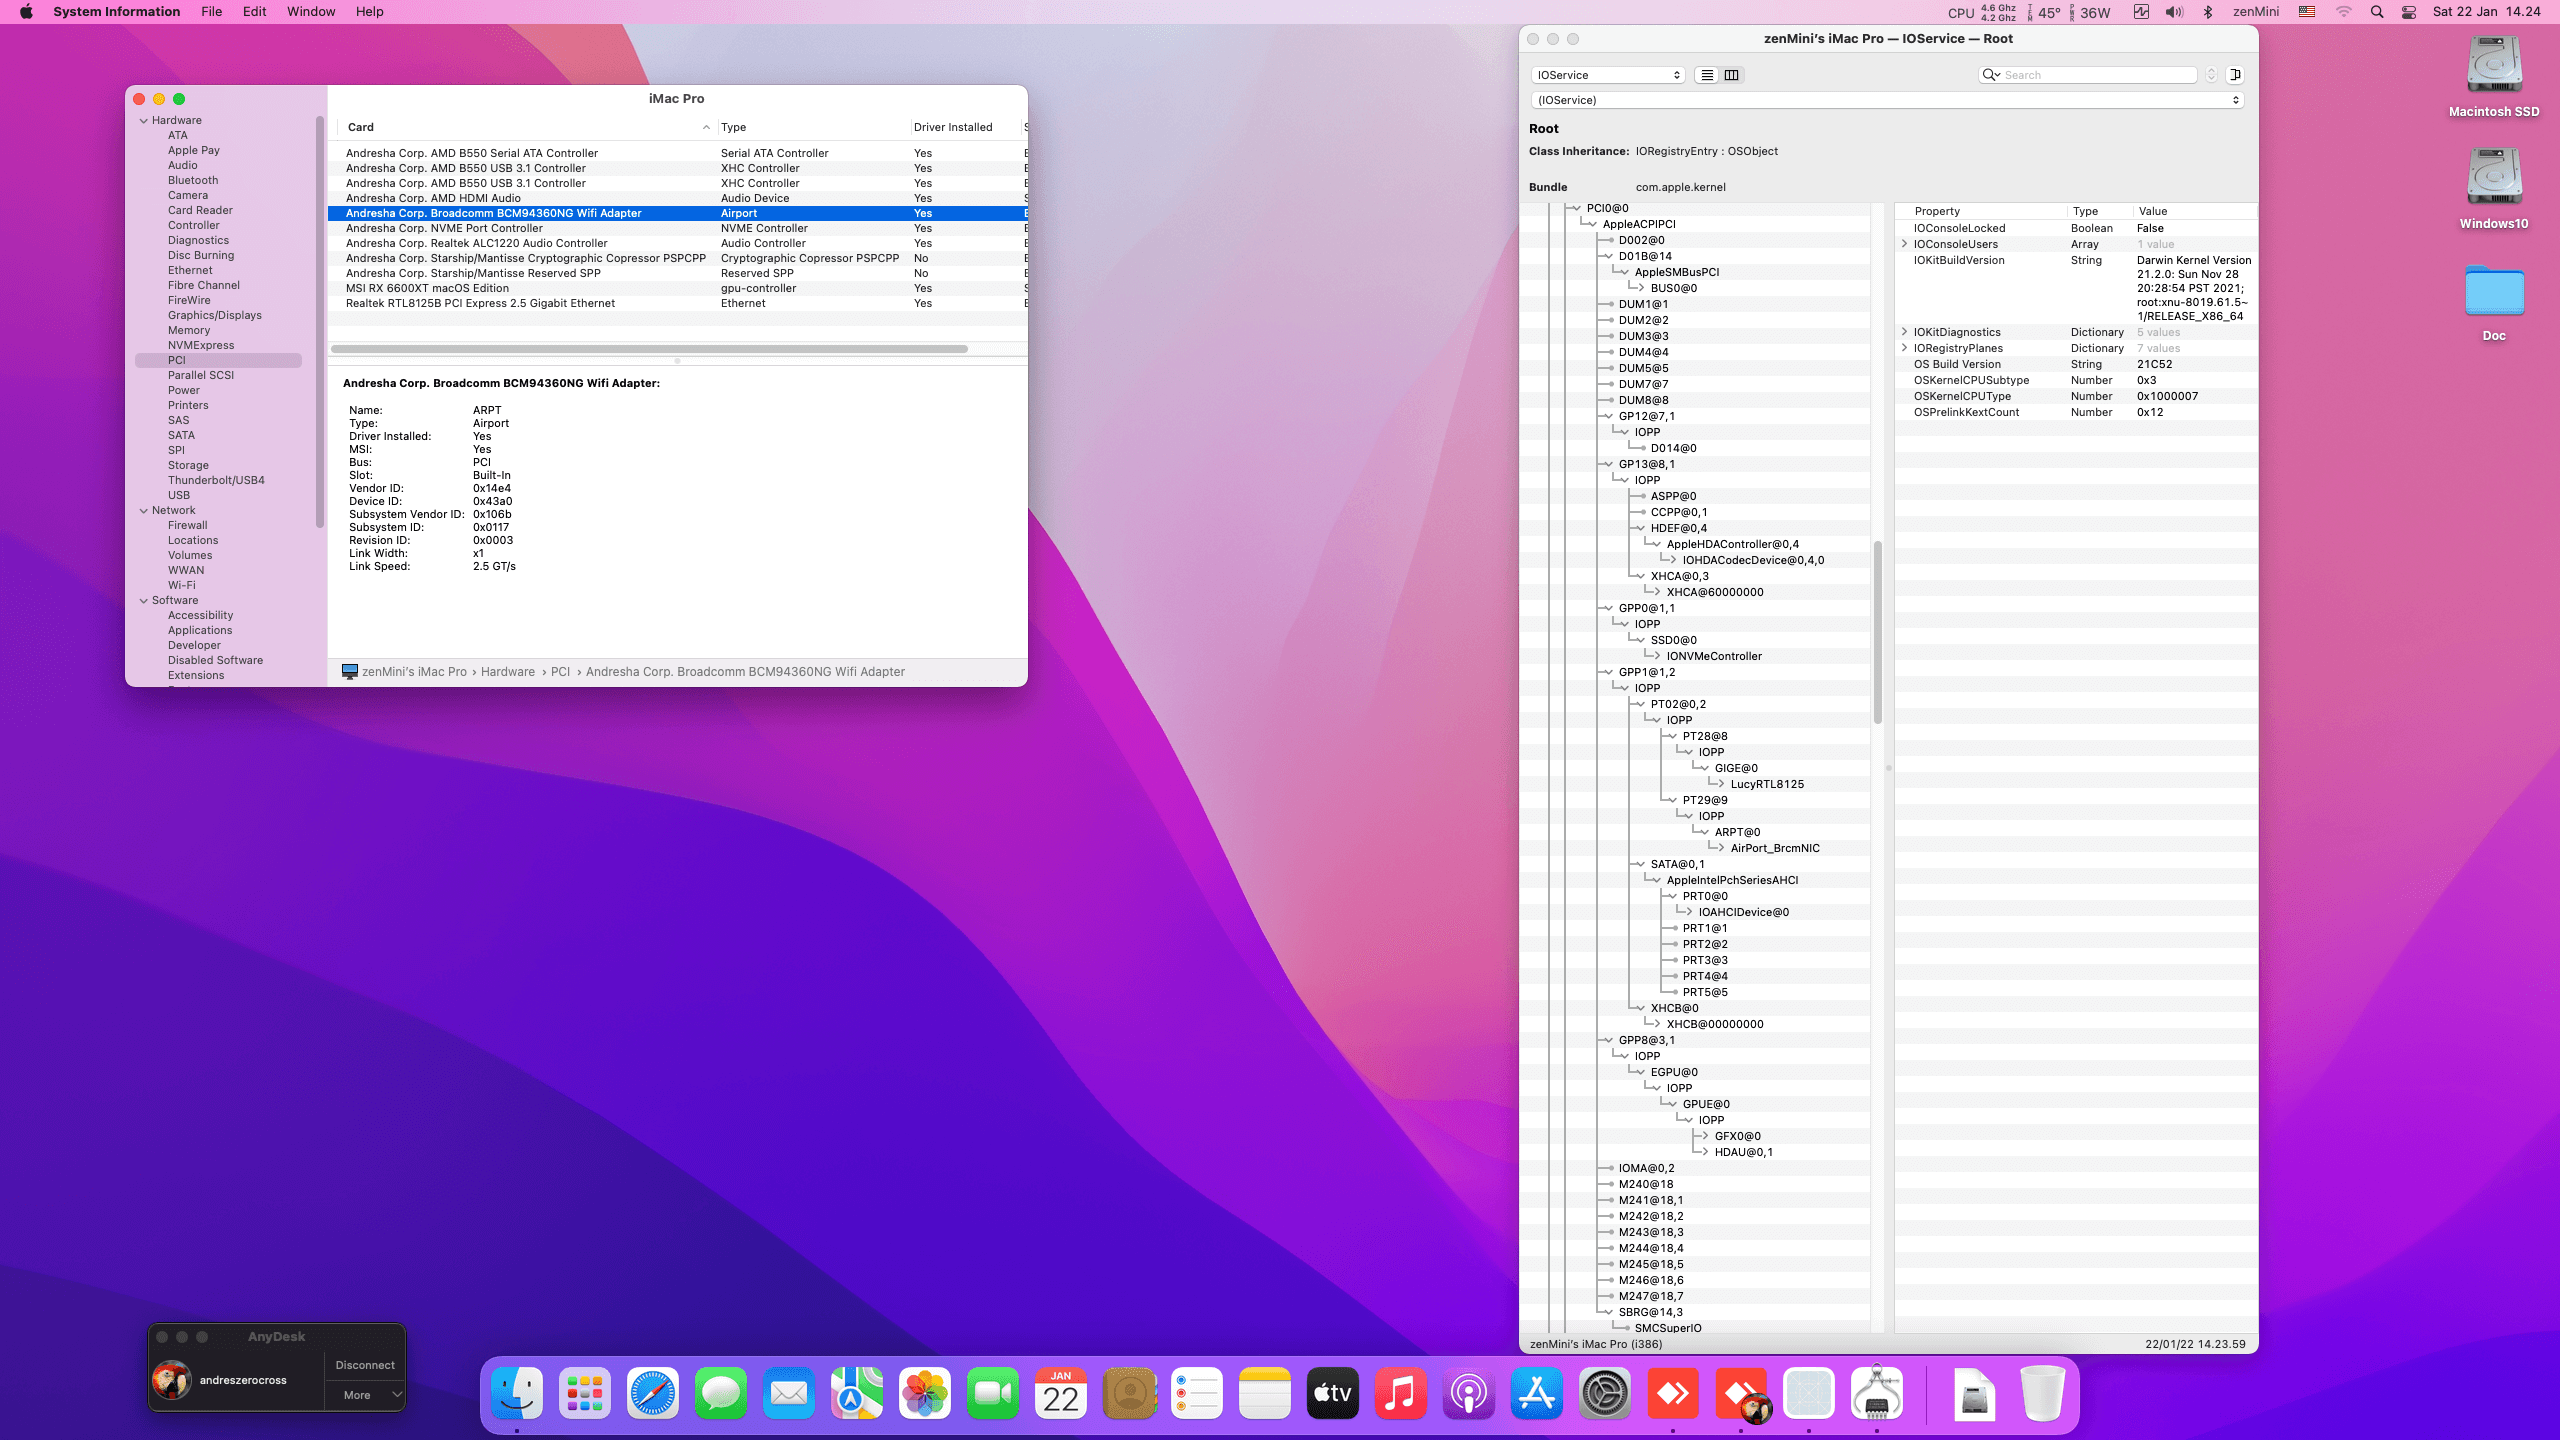Image resolution: width=2560 pixels, height=1440 pixels.
Task: Open Control Center in the menu bar
Action: coord(2409,12)
